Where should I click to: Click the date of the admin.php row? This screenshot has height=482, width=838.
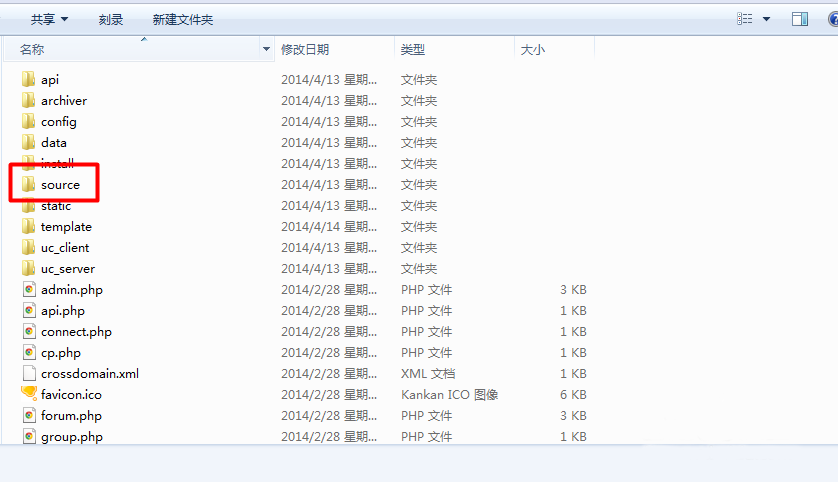click(329, 290)
